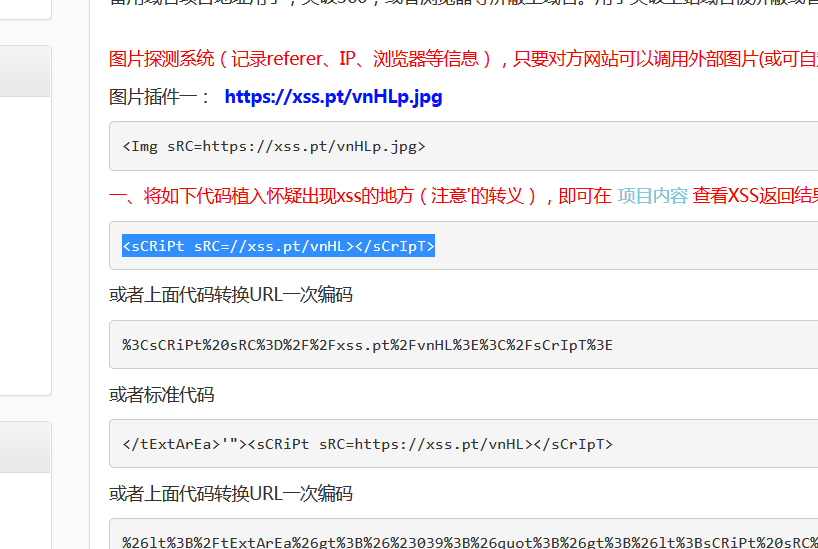818x549 pixels.
Task: Click 或者上面代码转换URL一次编码 heading above the %3CsCRiPt code
Action: pos(231,295)
